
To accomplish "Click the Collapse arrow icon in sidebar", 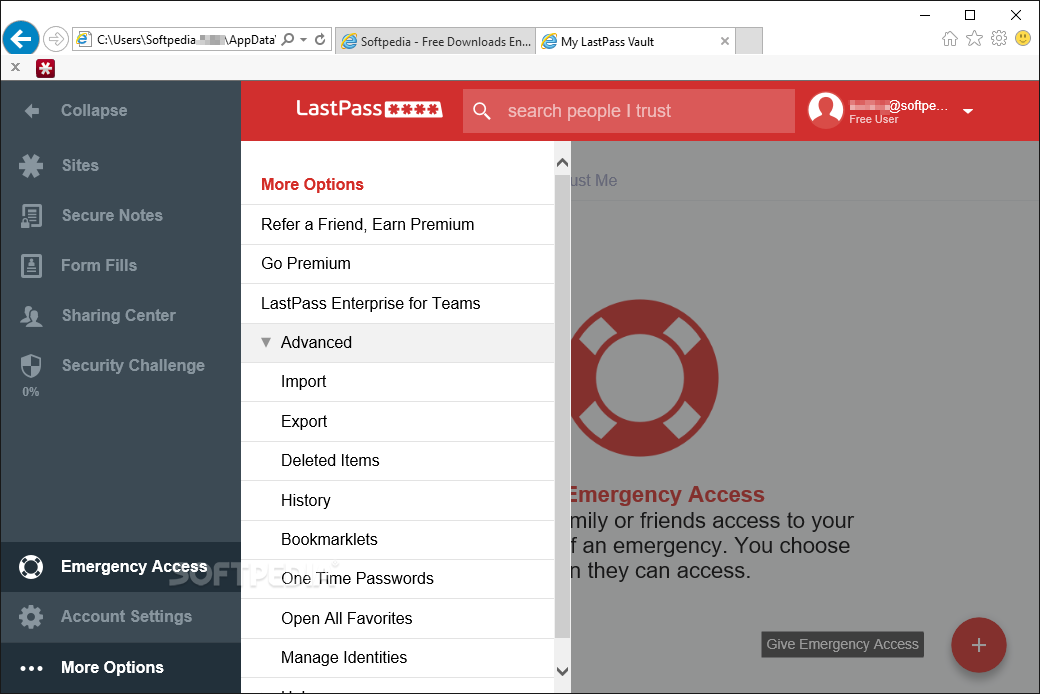I will 31,111.
